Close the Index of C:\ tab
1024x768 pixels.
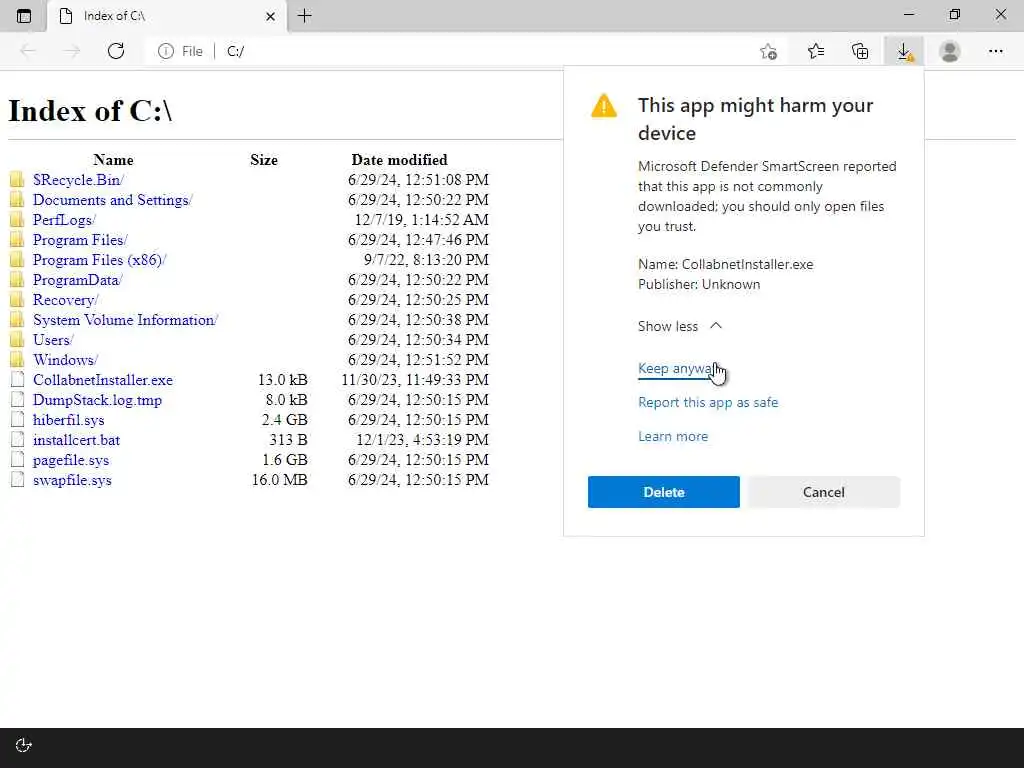click(x=270, y=16)
